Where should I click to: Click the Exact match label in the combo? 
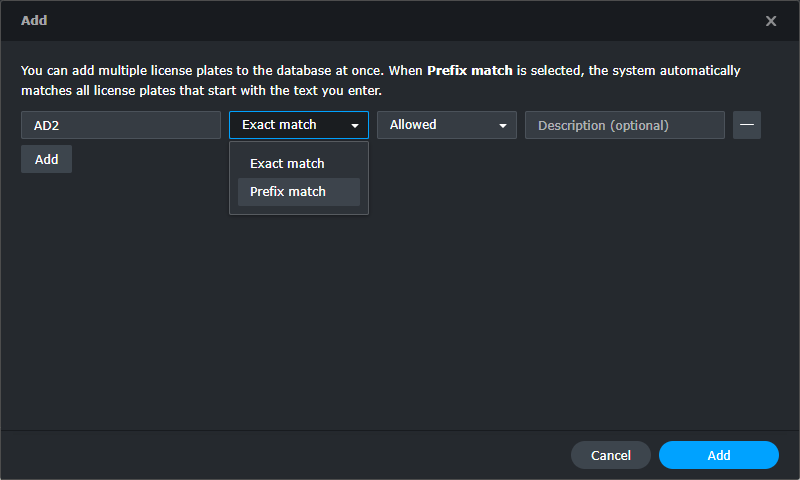click(x=279, y=124)
